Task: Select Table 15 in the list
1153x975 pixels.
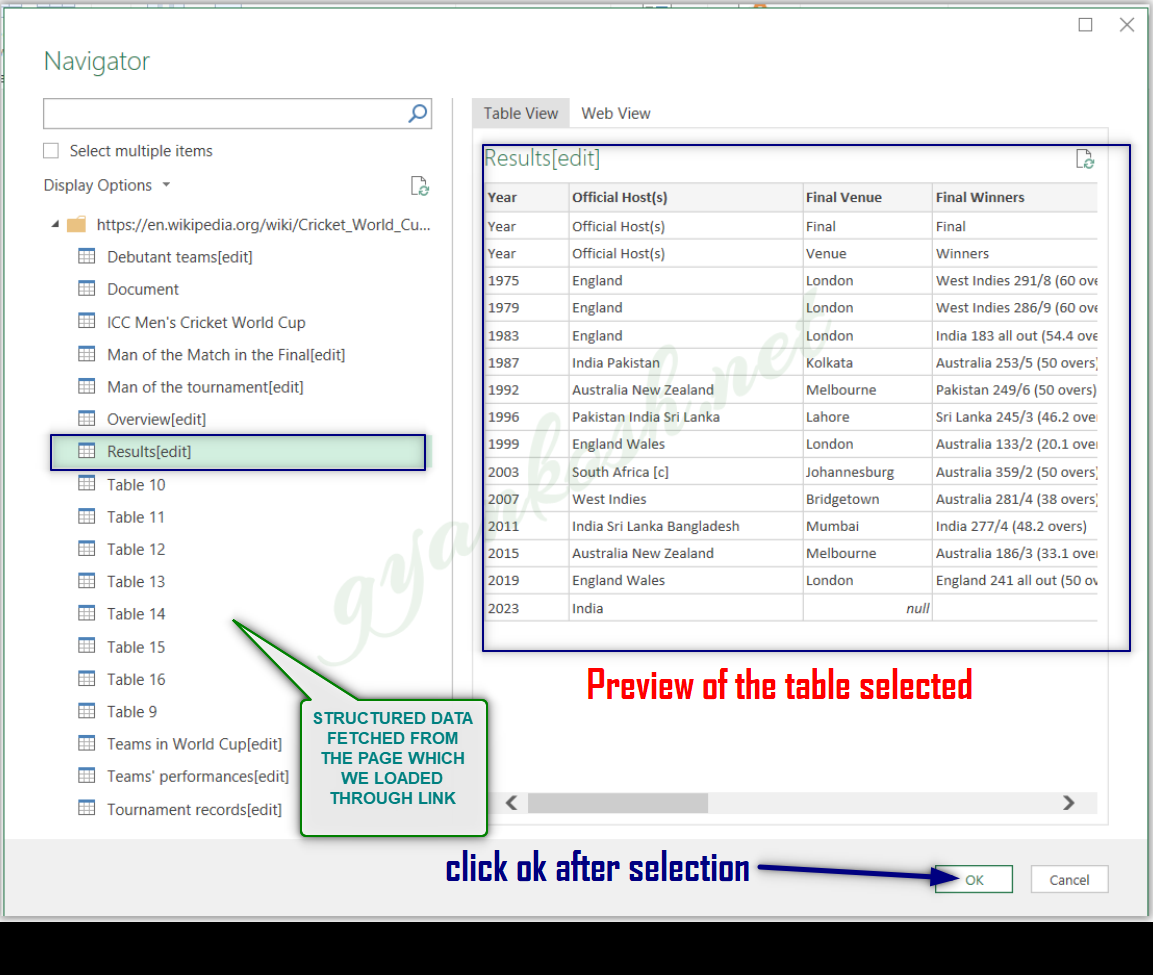Action: (136, 647)
